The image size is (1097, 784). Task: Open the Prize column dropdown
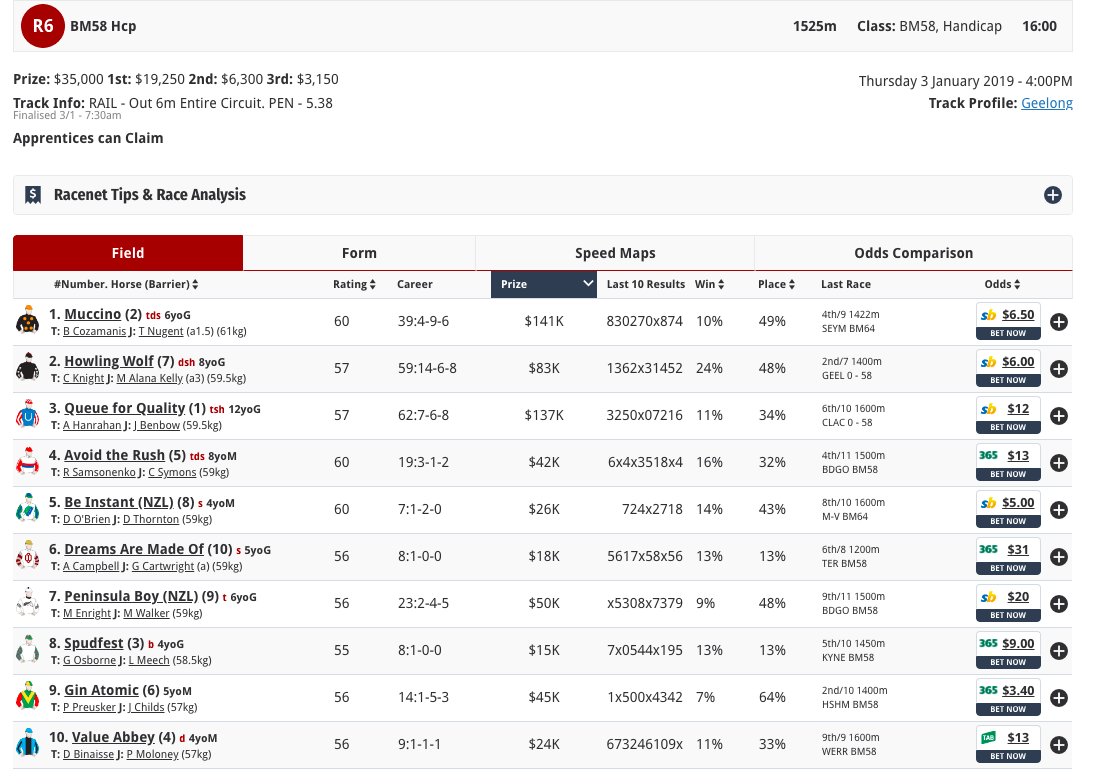[585, 283]
